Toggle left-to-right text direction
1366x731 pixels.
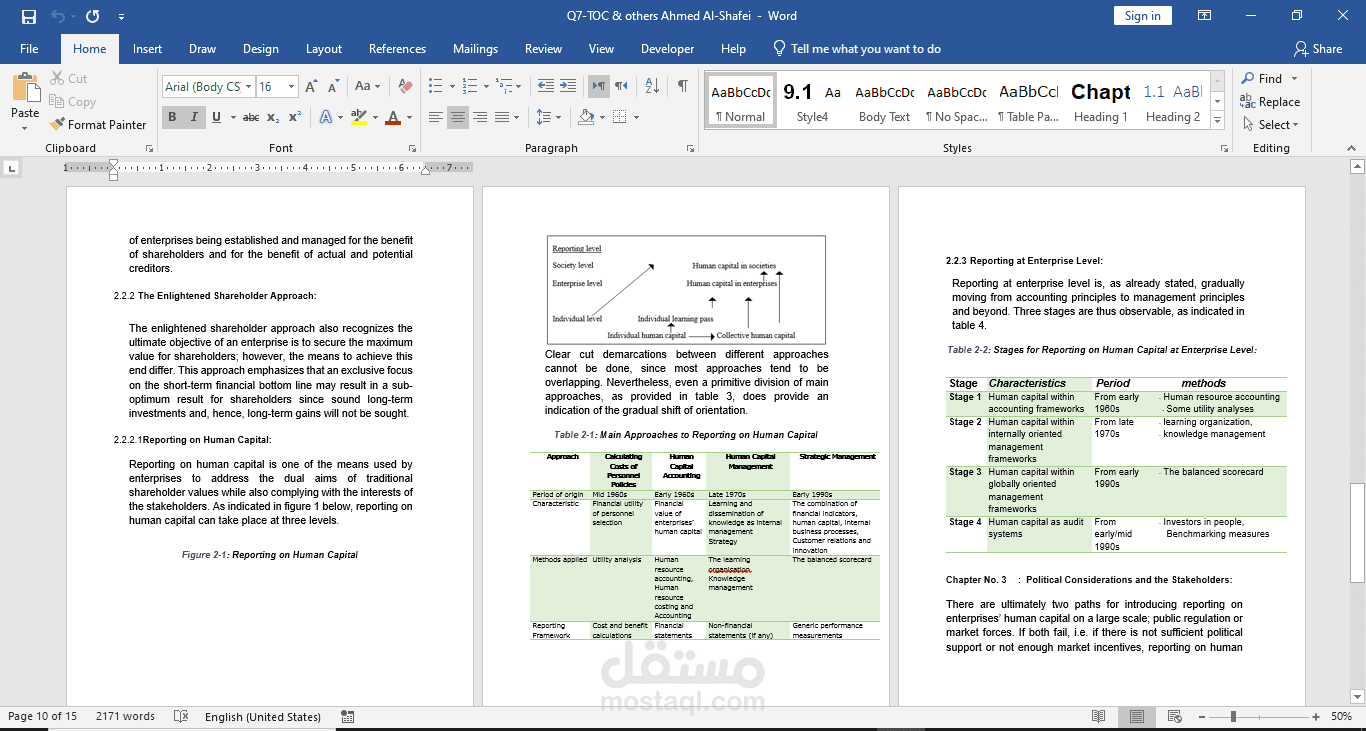(x=598, y=87)
